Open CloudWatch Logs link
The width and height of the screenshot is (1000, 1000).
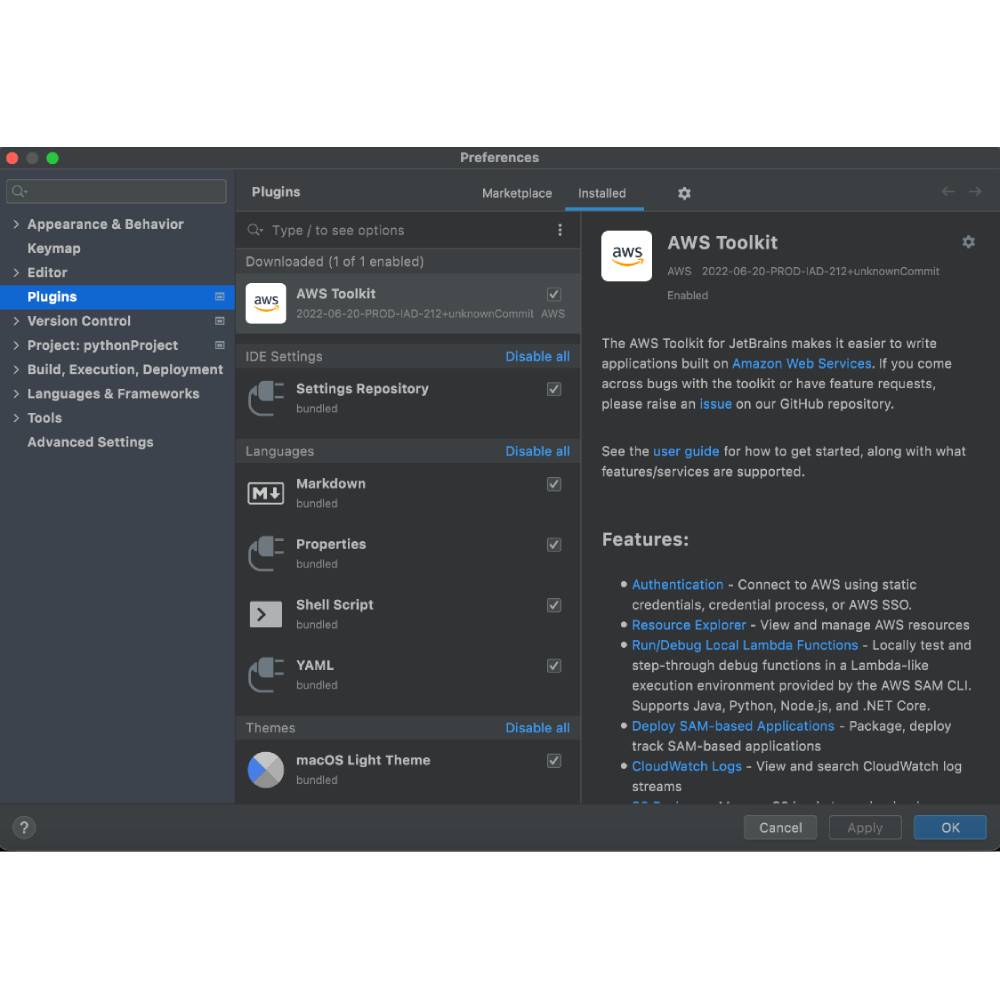coord(686,766)
